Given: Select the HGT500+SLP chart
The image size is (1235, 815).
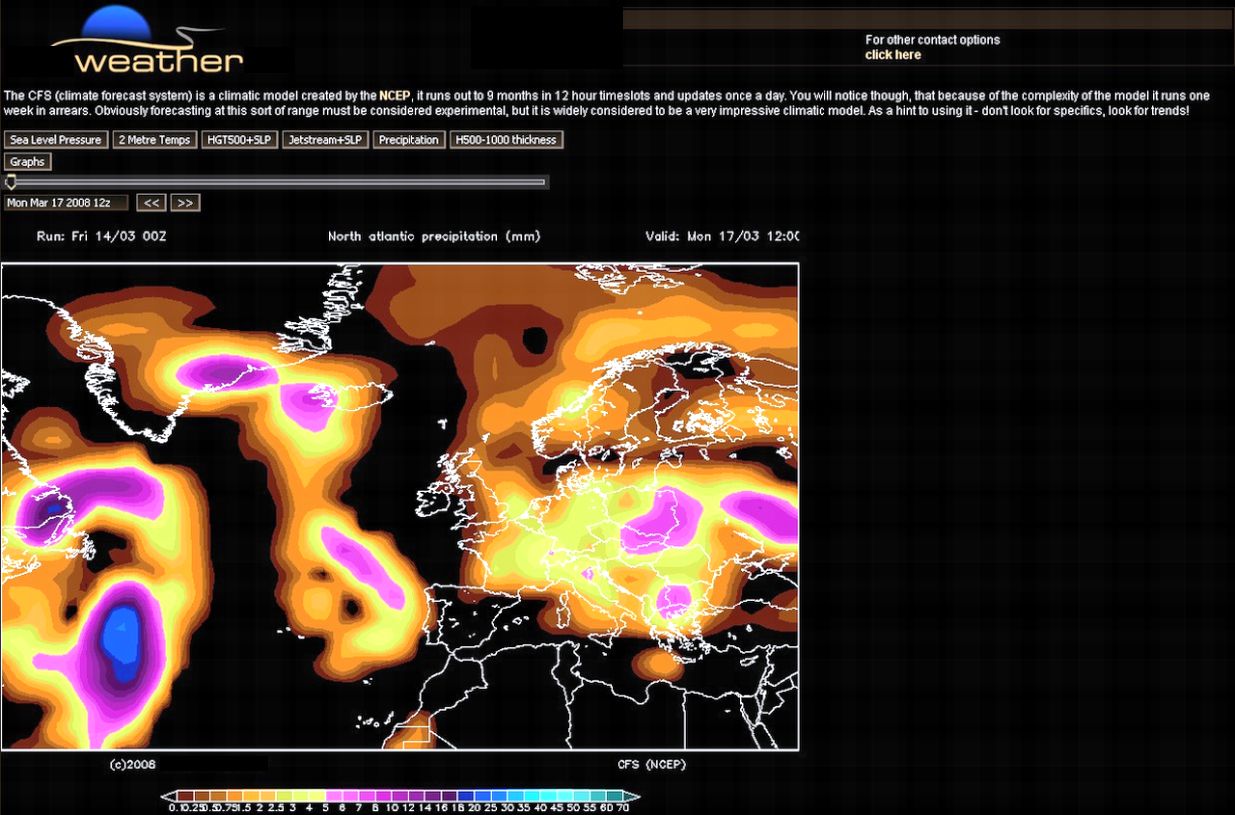Looking at the screenshot, I should [240, 140].
